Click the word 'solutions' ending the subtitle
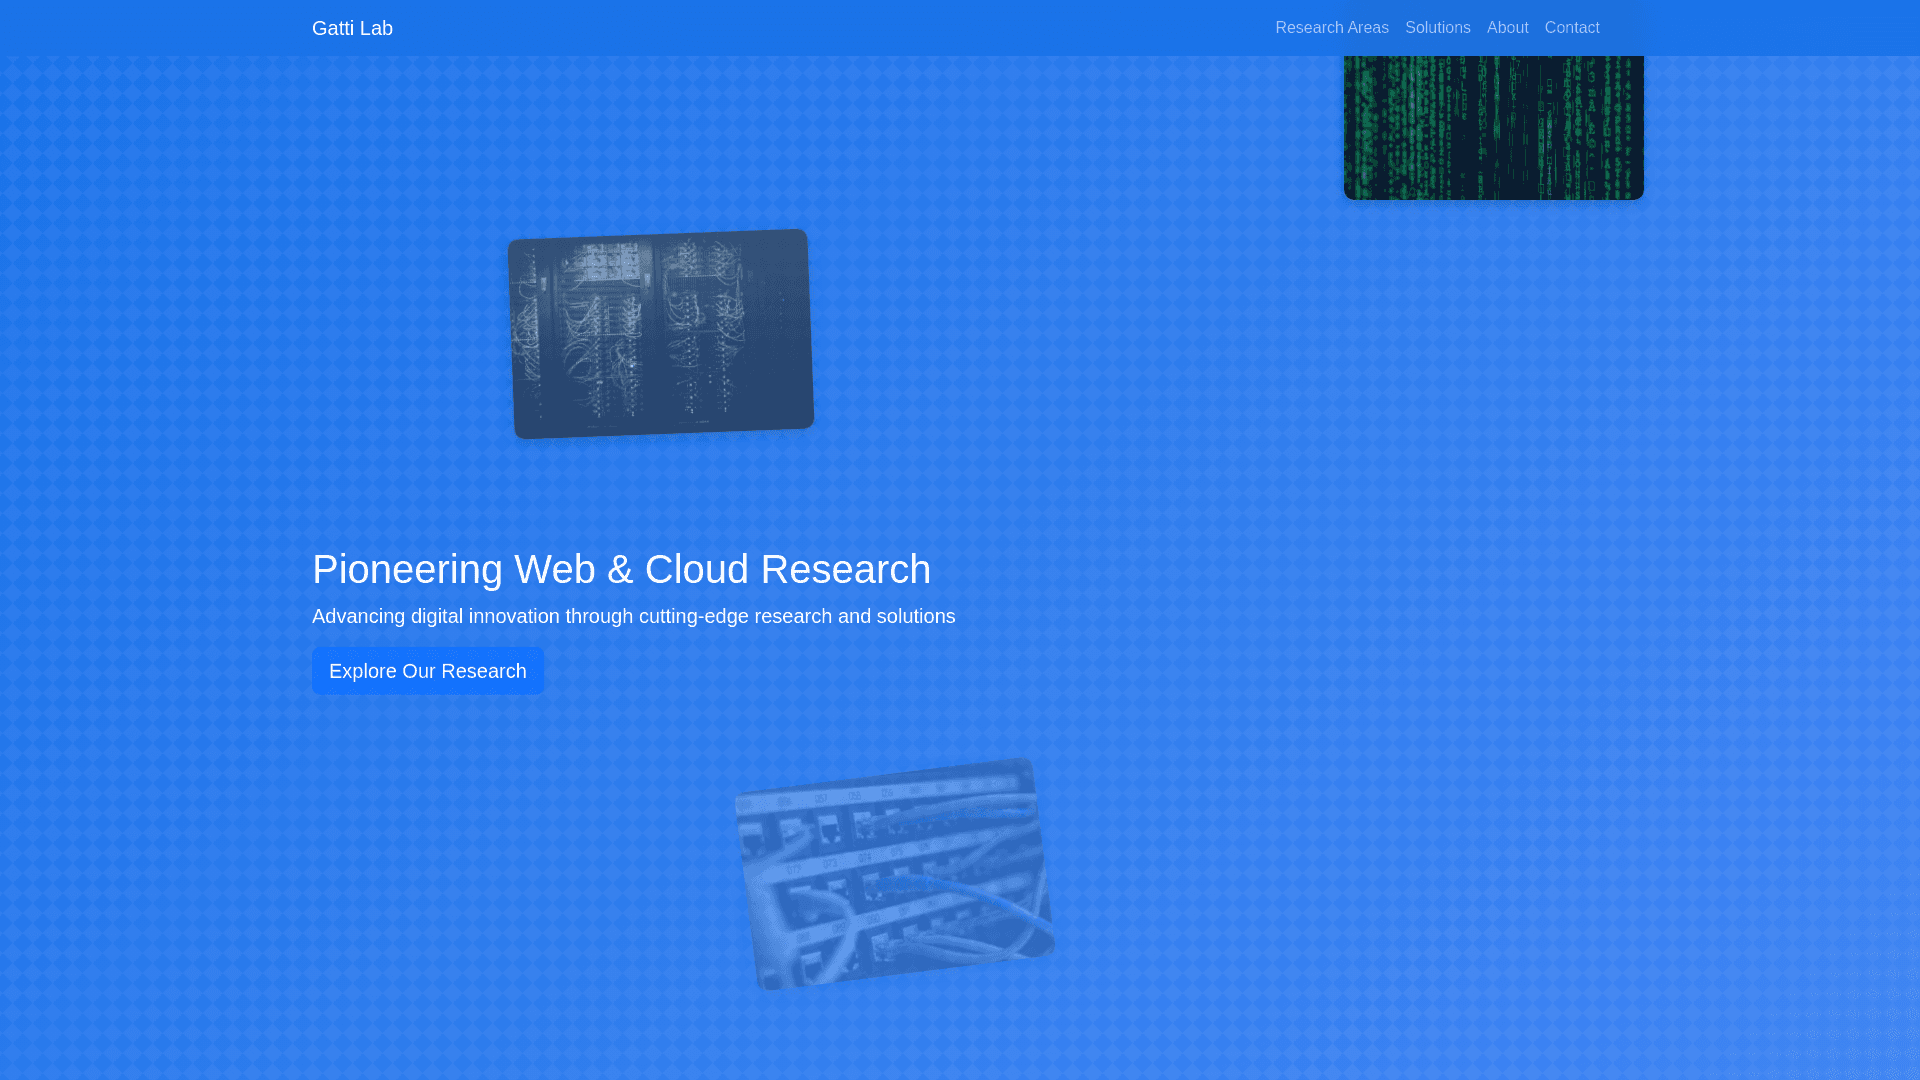The width and height of the screenshot is (1920, 1080). pos(915,616)
